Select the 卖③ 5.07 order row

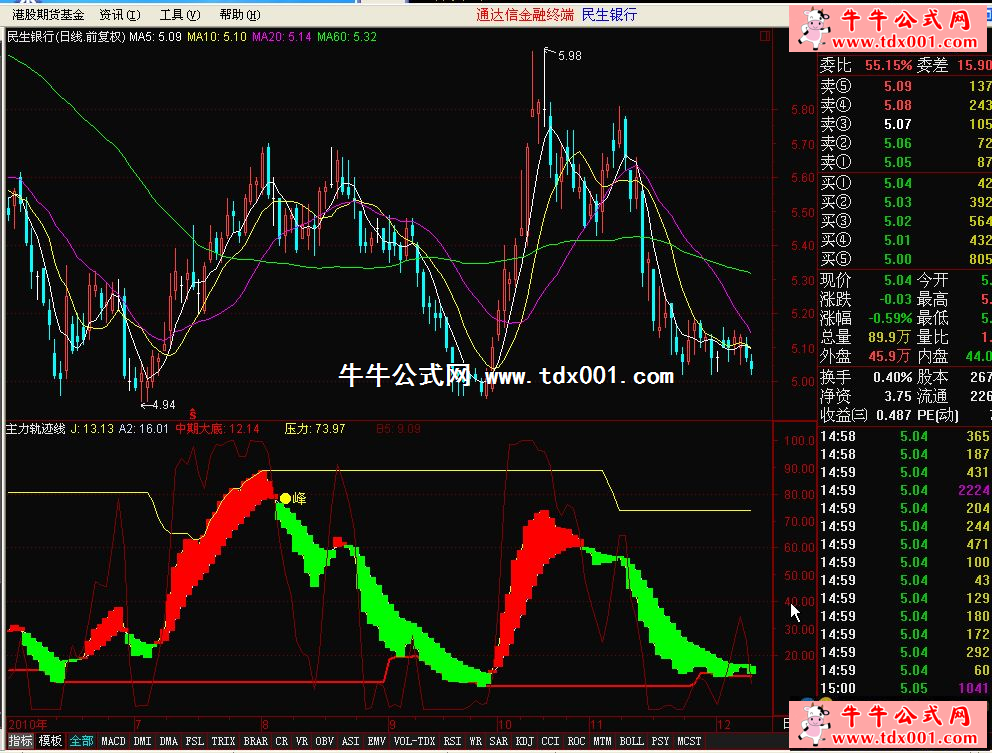[x=905, y=124]
